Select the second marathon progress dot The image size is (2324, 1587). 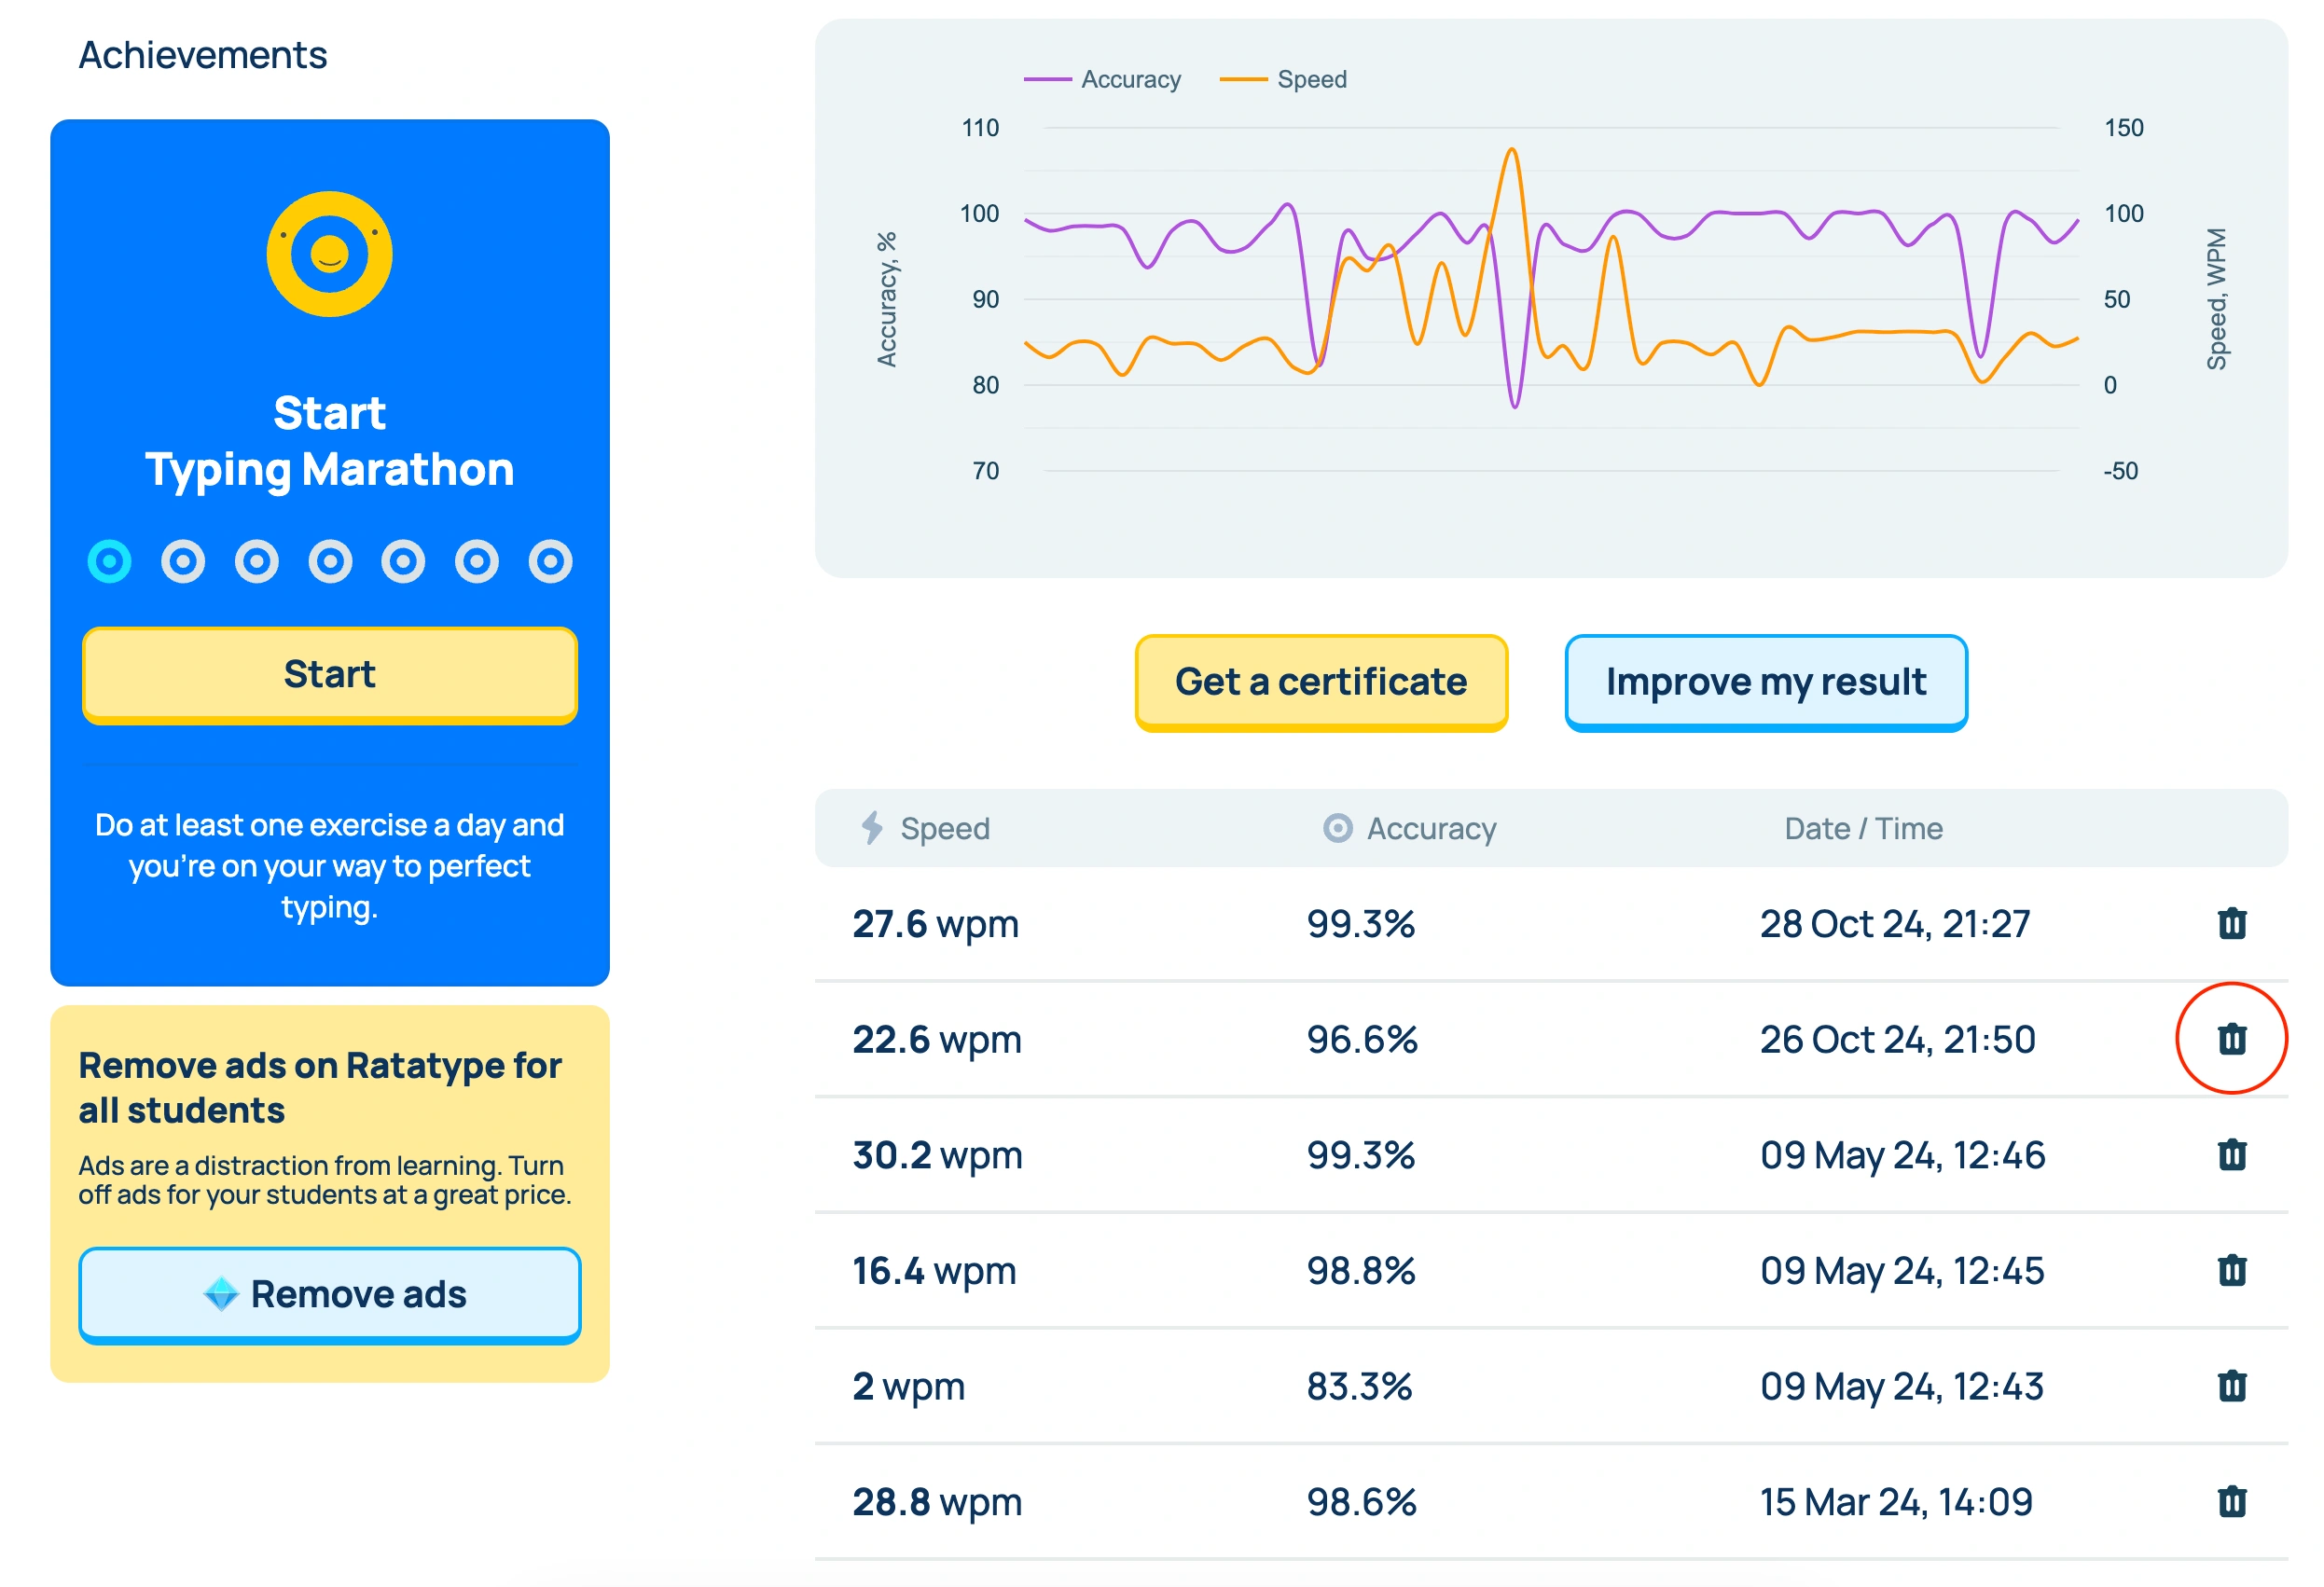pyautogui.click(x=182, y=561)
